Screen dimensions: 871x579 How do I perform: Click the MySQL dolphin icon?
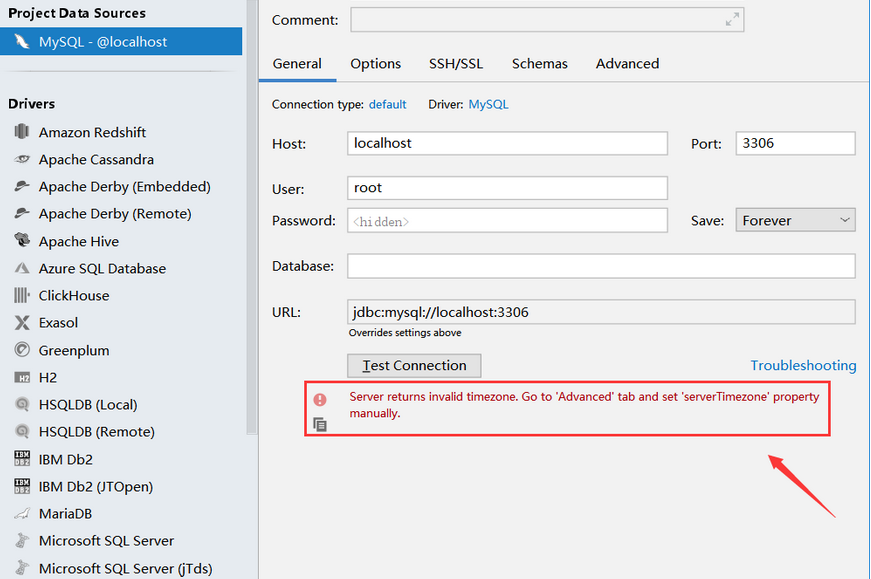[x=22, y=42]
